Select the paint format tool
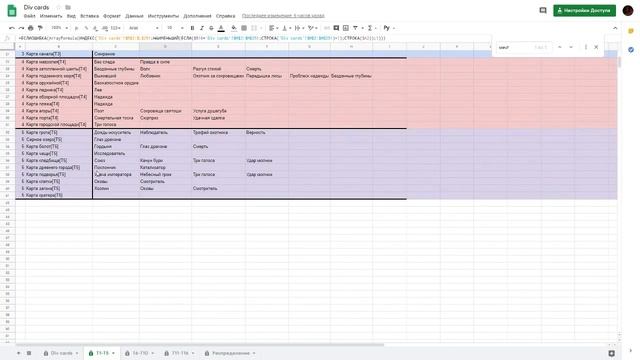 click(x=40, y=28)
